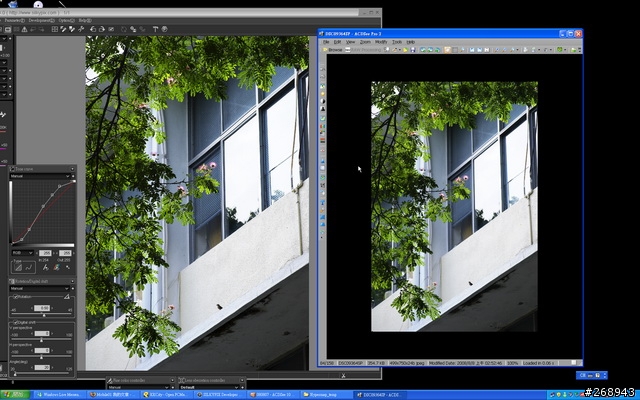The image size is (640, 400).
Task: Open the File menu in ACDSee
Action: pos(326,42)
